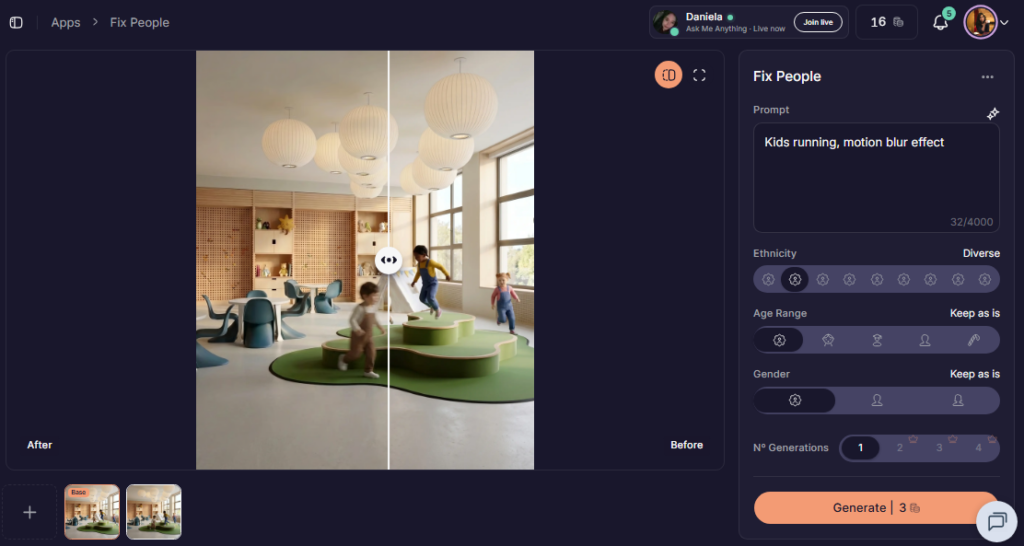Choose the walking cane elderly age icon
The width and height of the screenshot is (1024, 546).
pos(974,340)
